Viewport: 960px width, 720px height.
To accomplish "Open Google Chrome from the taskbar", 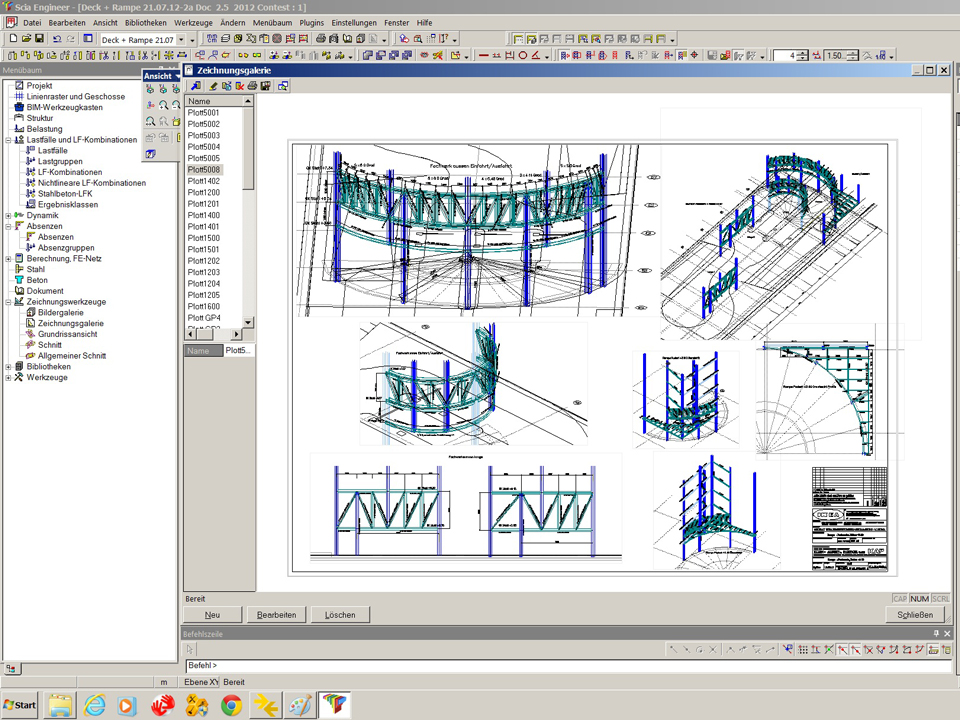I will click(231, 705).
